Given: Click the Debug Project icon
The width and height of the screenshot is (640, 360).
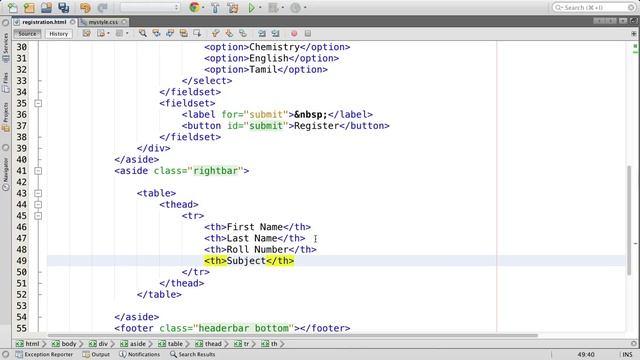Looking at the screenshot, I should pos(273,7).
